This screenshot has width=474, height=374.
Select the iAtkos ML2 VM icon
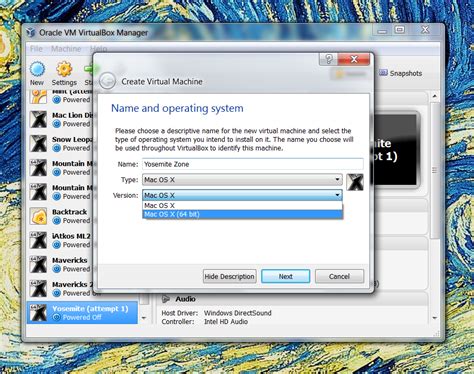coord(38,240)
